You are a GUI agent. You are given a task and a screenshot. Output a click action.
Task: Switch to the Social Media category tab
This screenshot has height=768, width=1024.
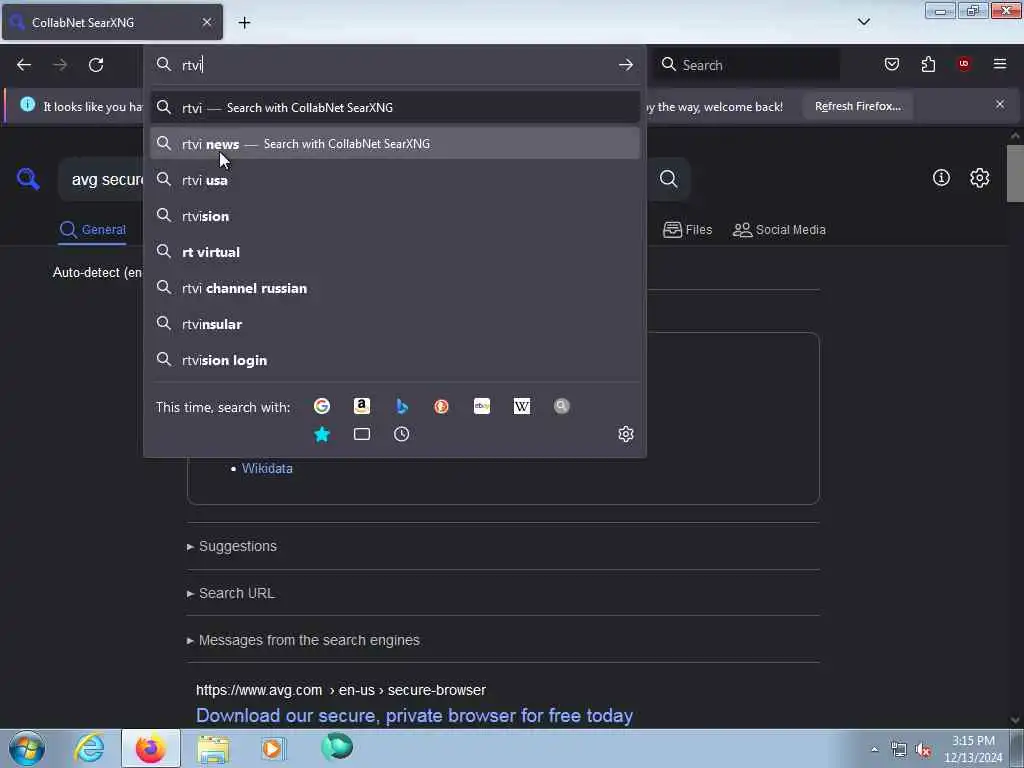[x=779, y=230]
